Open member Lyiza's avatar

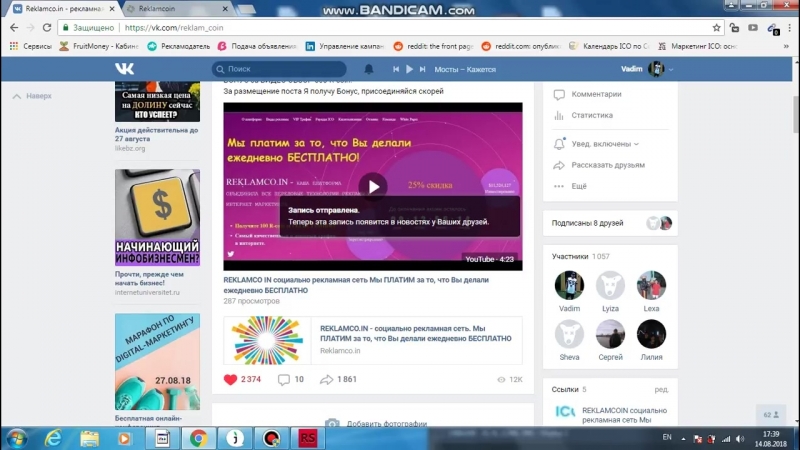point(610,285)
